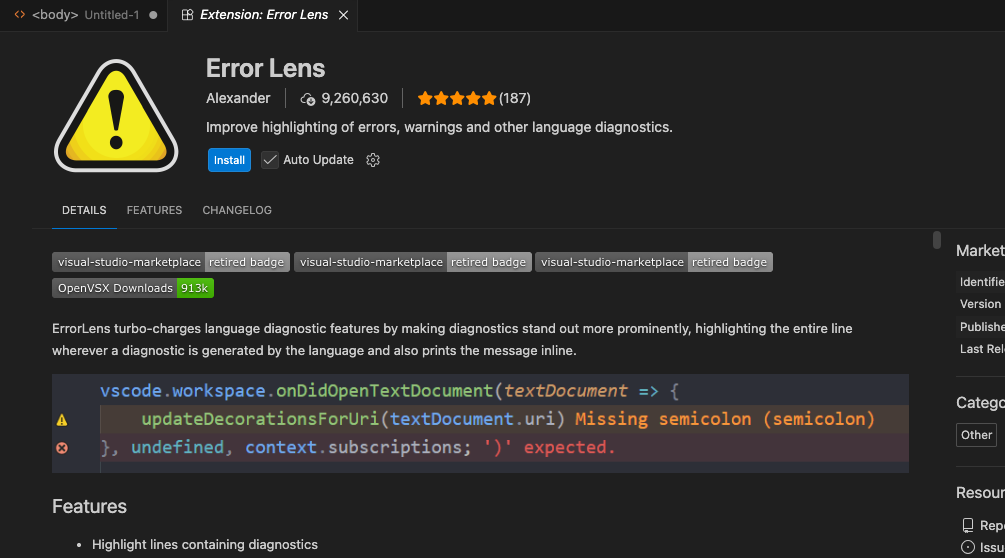
Task: Switch to the DETAILS tab
Action: click(x=84, y=210)
